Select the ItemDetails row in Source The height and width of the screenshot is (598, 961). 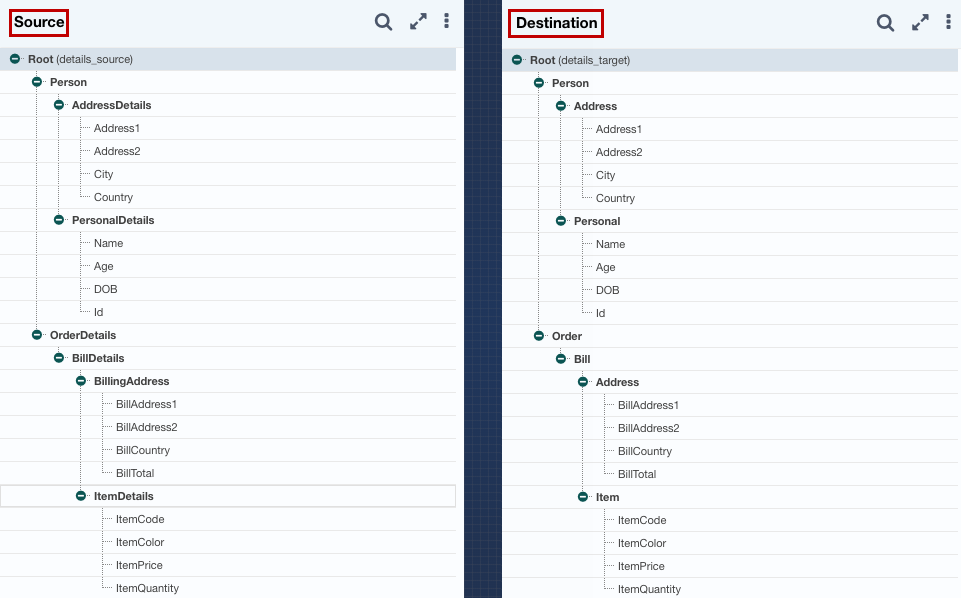[x=228, y=496]
